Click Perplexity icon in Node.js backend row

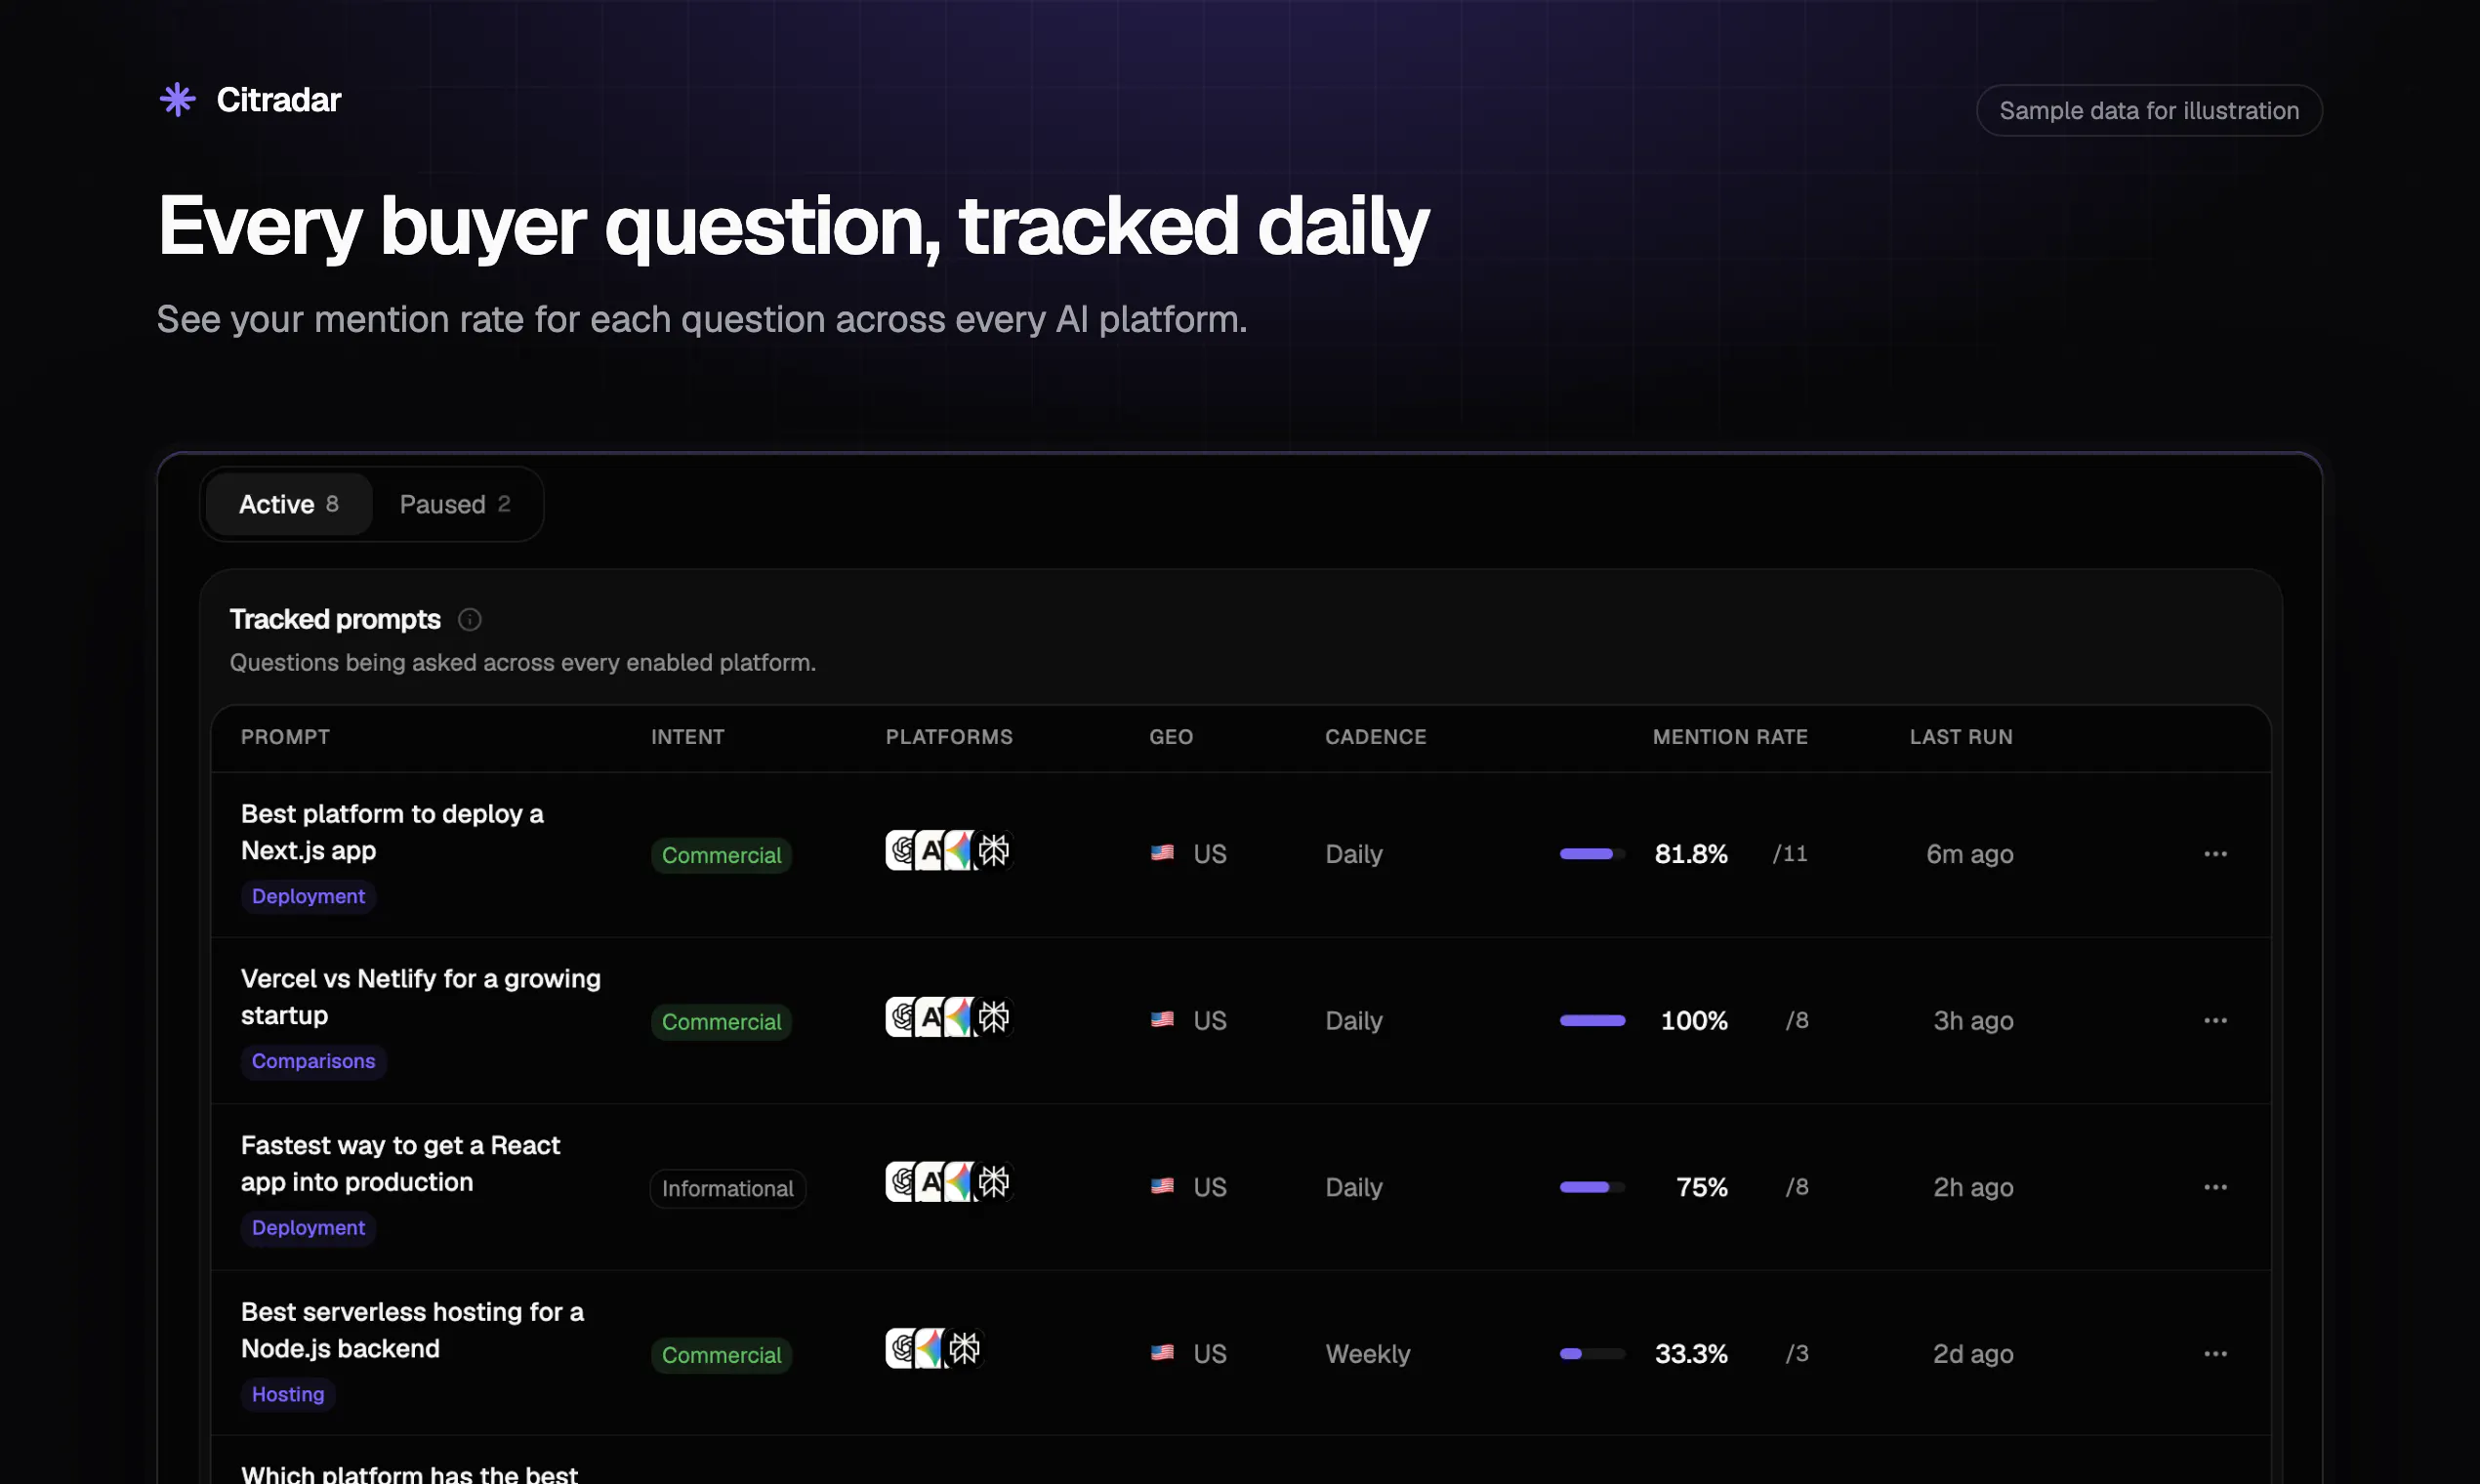pos(964,1349)
